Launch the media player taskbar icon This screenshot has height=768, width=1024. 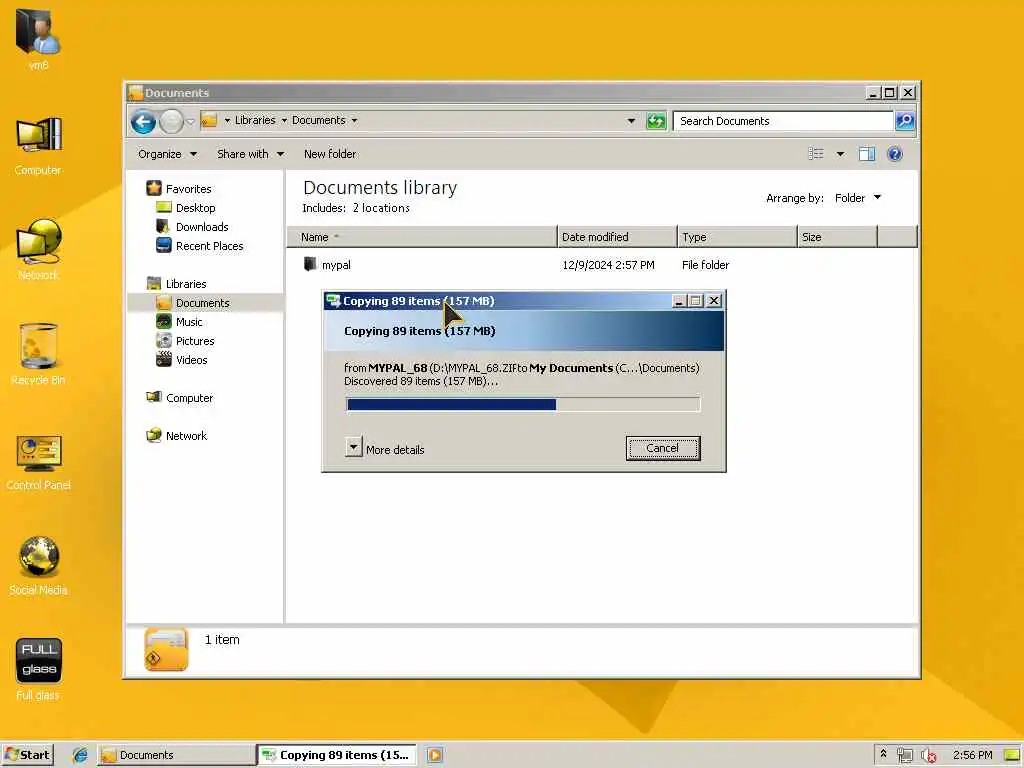point(435,755)
